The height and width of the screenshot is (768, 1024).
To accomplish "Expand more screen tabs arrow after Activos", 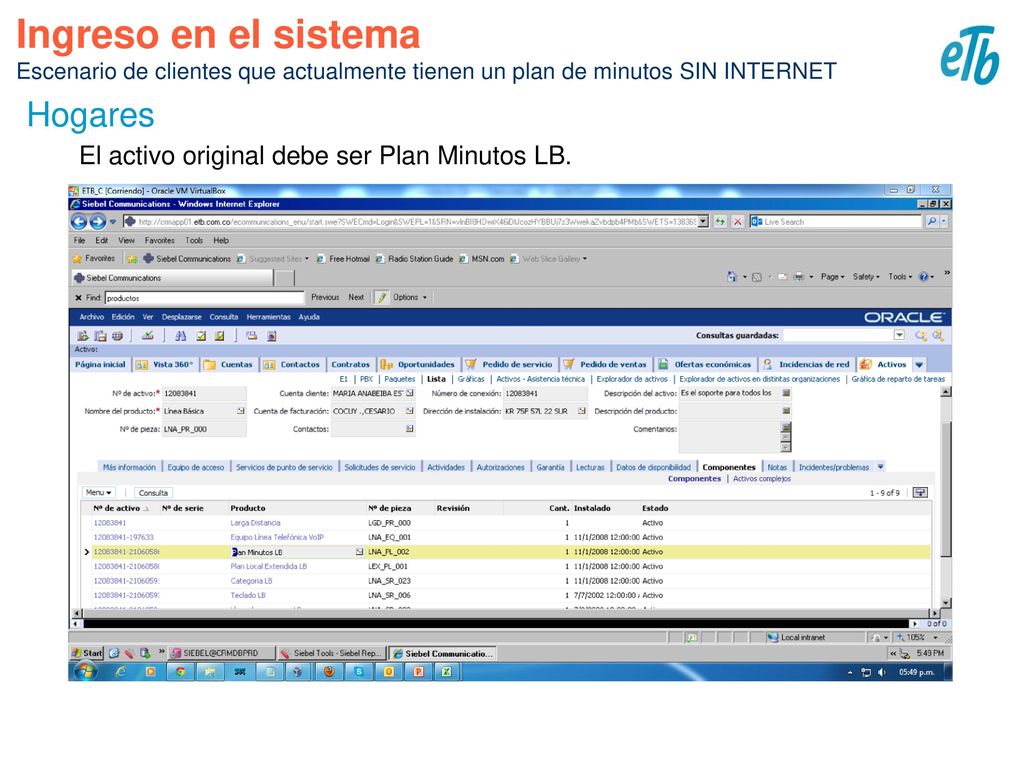I will (920, 365).
